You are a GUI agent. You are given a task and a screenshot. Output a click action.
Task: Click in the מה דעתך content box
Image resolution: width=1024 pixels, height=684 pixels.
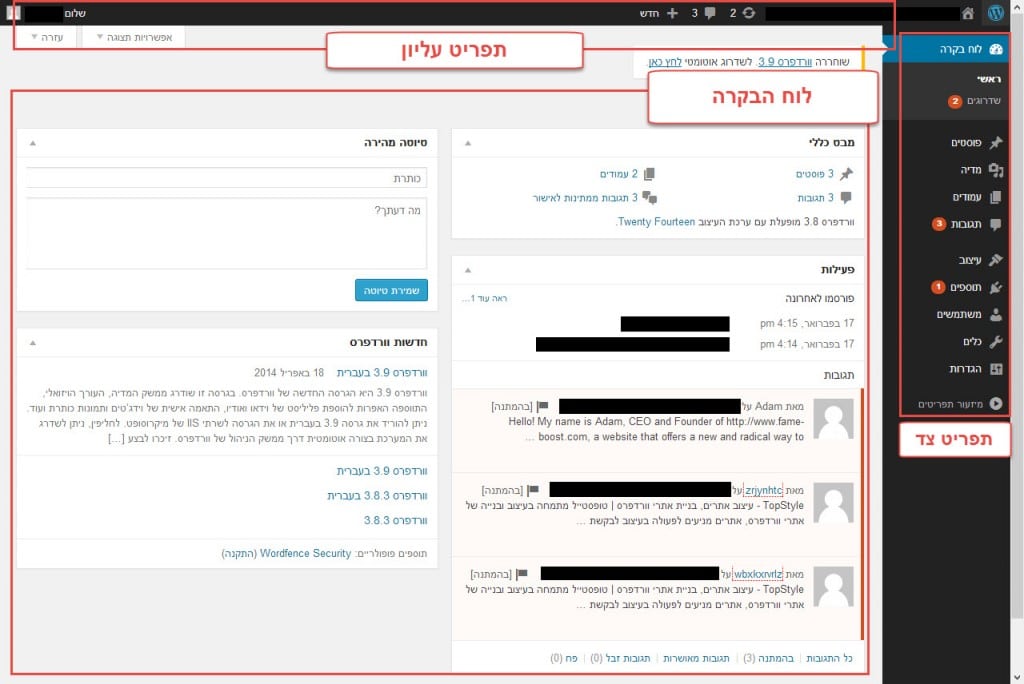click(x=227, y=233)
